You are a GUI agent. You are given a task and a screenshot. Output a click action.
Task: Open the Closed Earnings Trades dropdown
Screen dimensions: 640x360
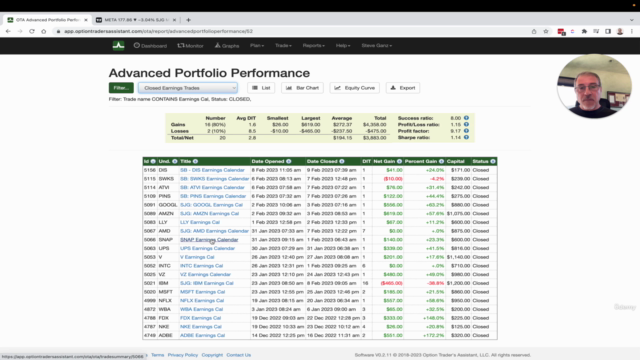(188, 88)
